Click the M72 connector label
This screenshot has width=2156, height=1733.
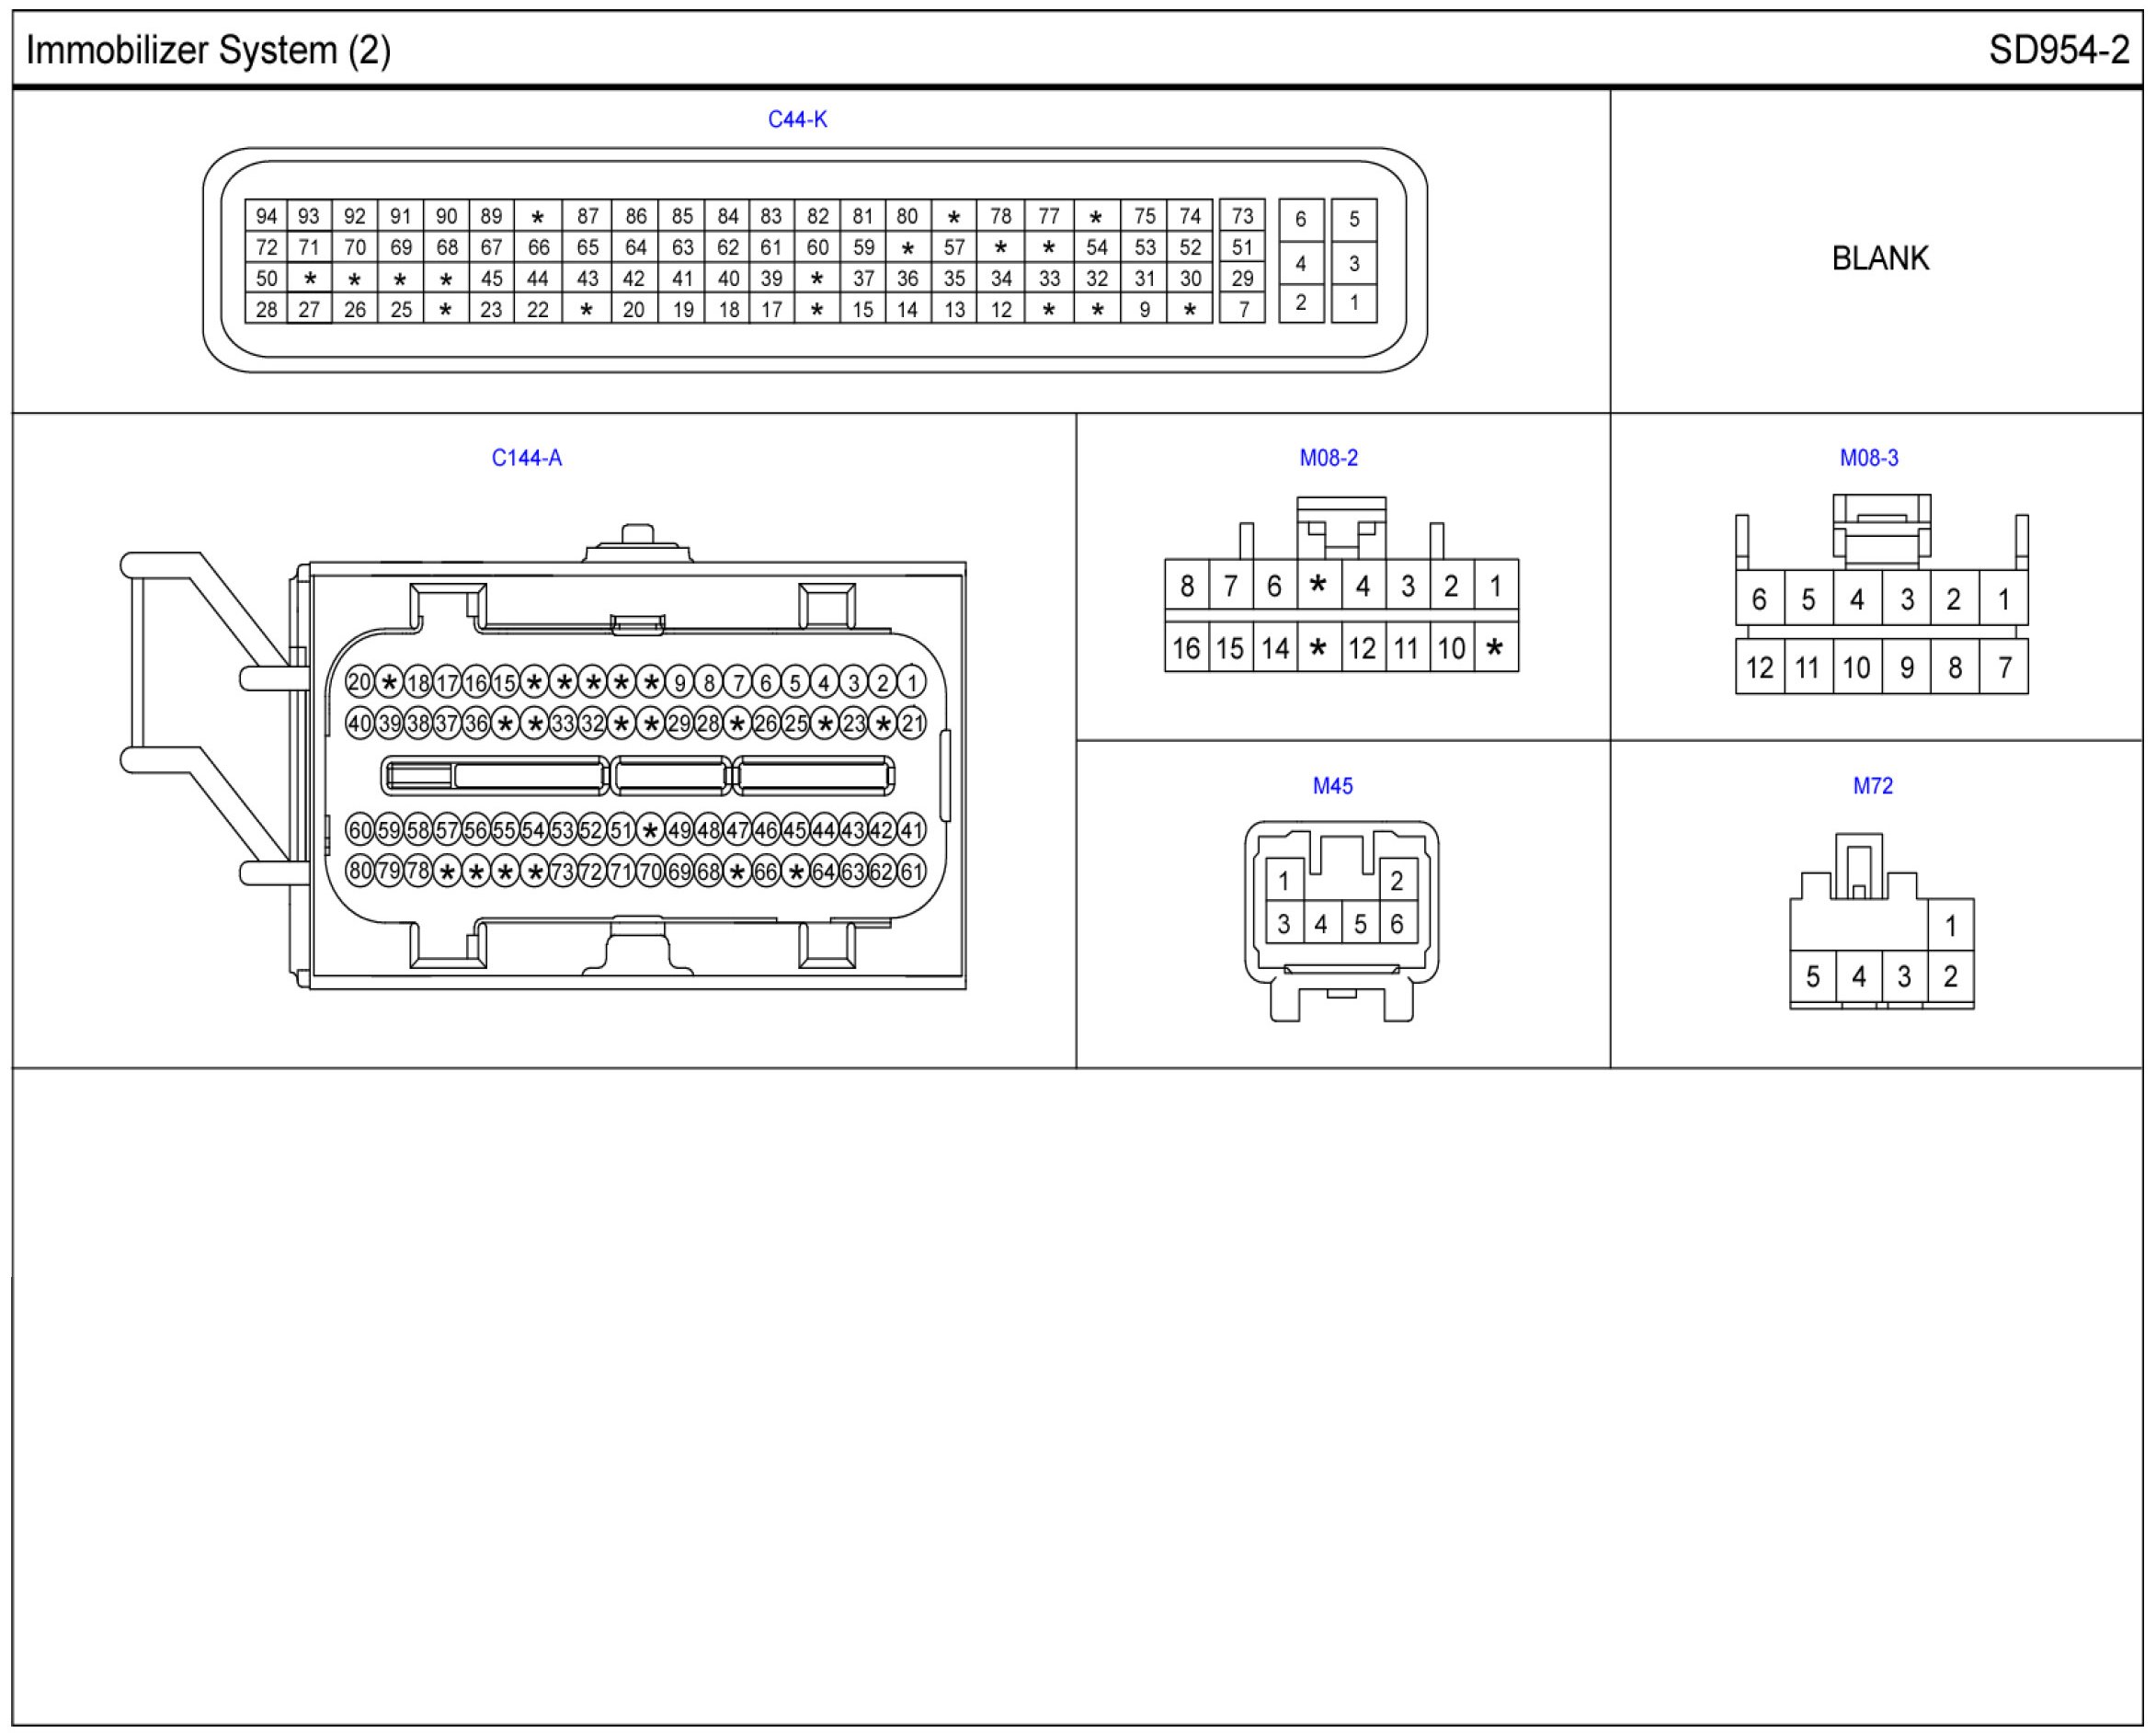[x=1872, y=786]
